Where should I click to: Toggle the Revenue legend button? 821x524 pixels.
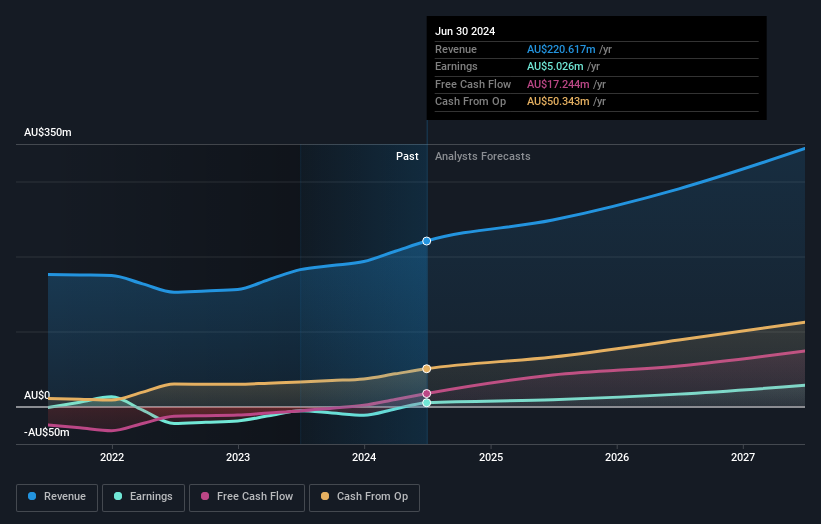[57, 497]
